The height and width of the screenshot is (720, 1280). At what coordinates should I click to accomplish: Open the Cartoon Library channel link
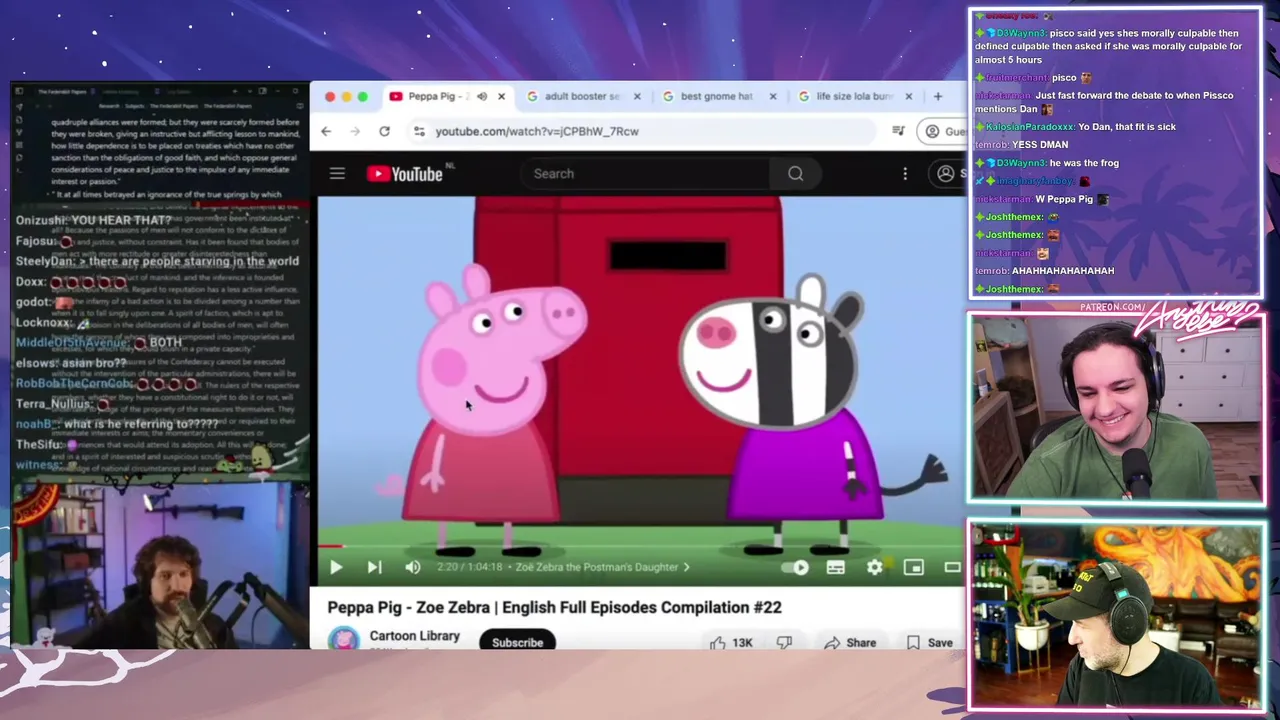[414, 636]
